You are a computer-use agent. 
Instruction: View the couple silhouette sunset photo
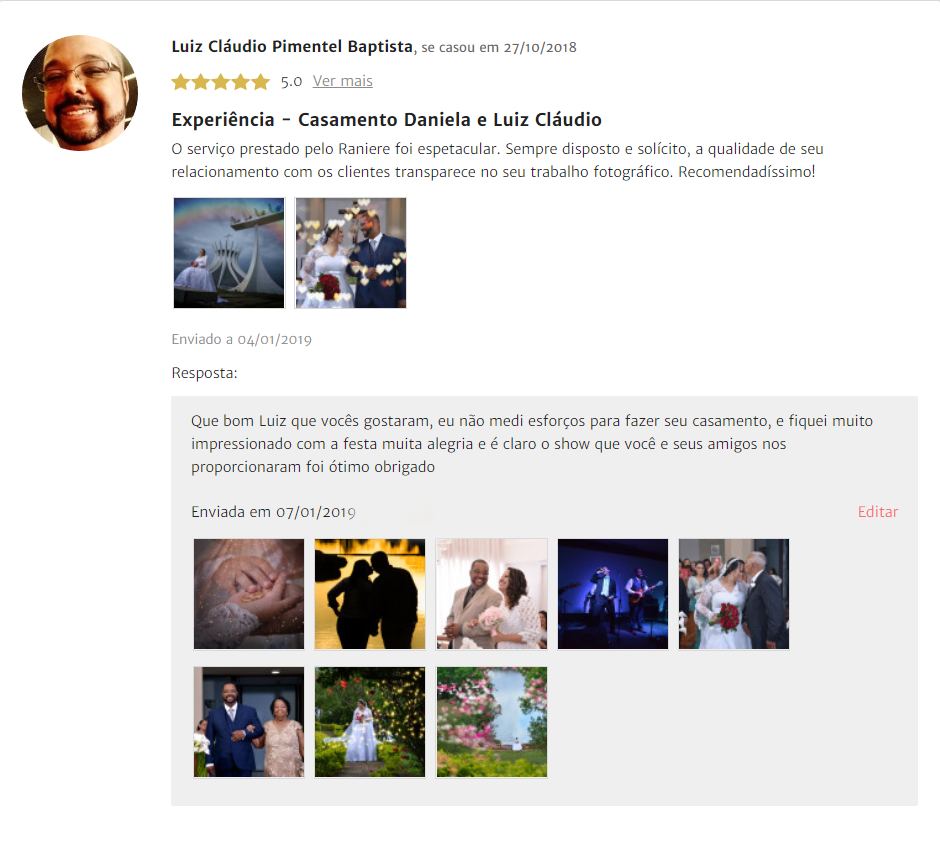tap(370, 594)
